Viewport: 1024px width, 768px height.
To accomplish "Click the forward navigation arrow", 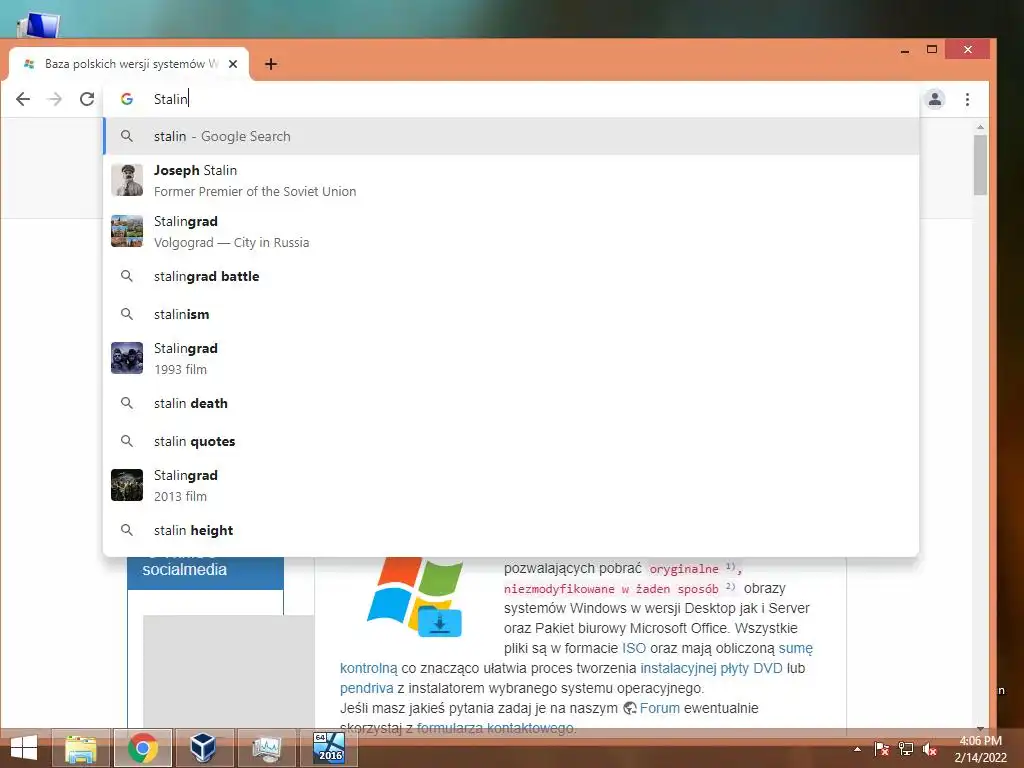I will (x=55, y=99).
